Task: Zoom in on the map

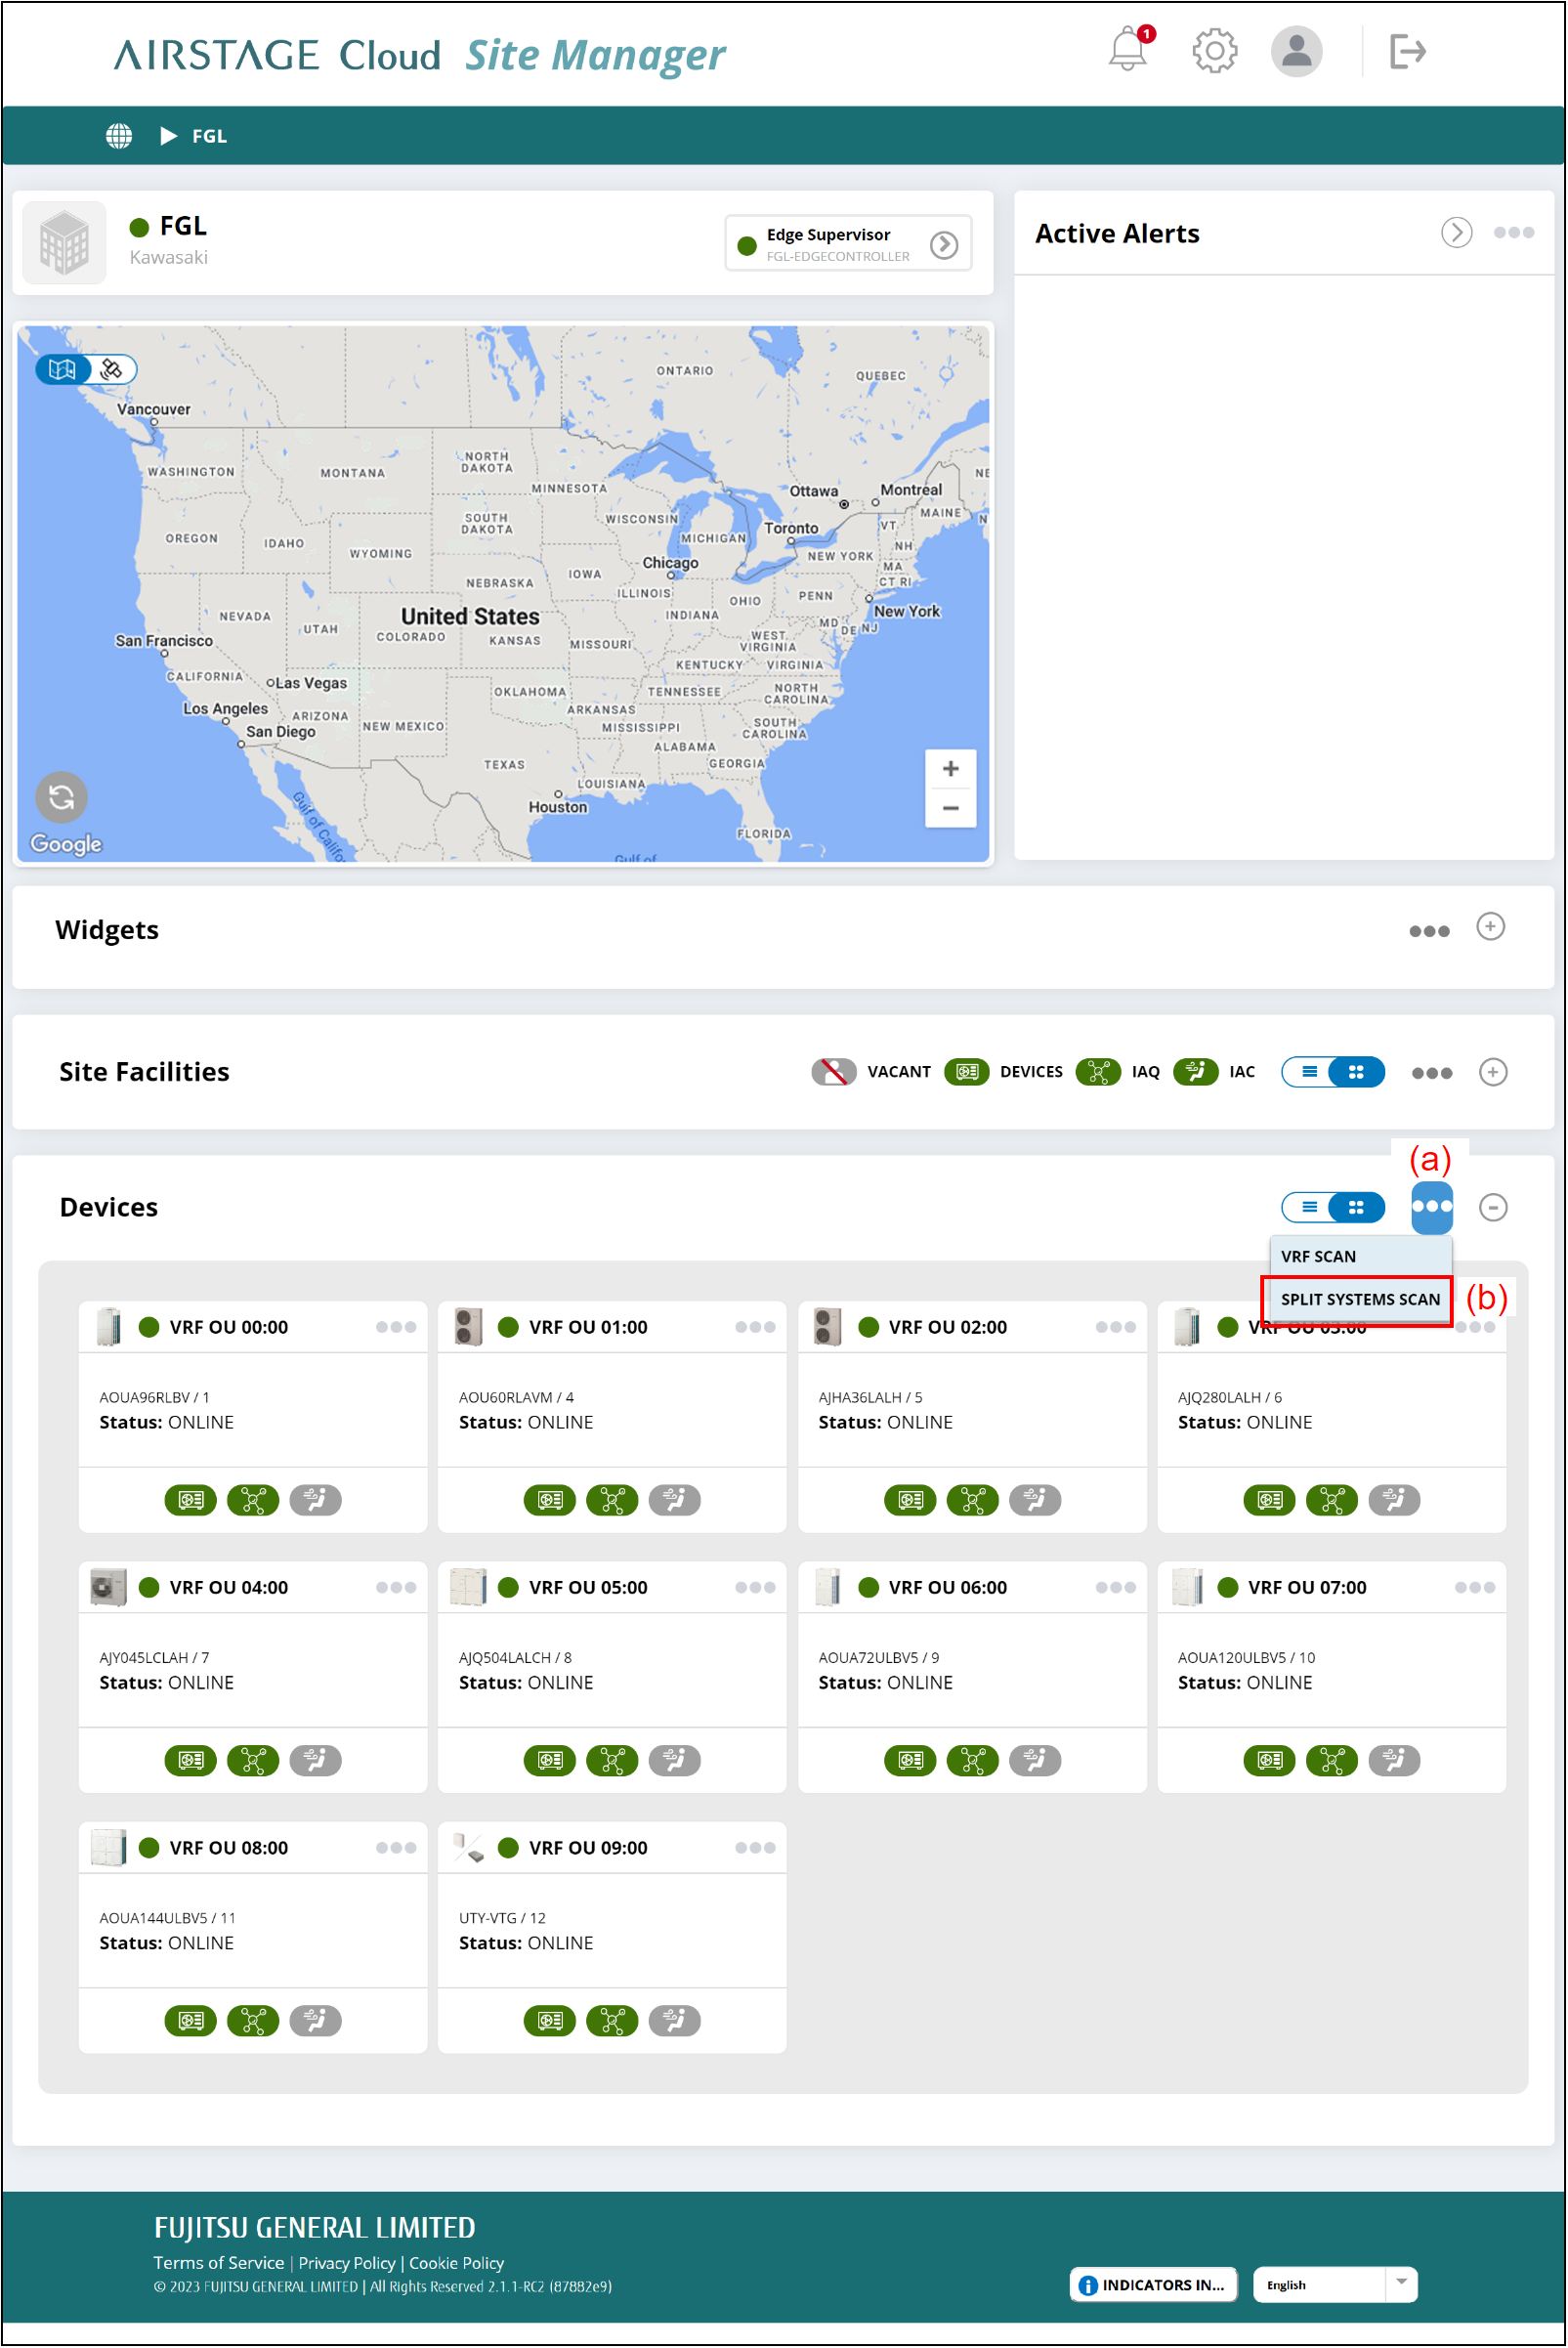Action: [x=950, y=769]
